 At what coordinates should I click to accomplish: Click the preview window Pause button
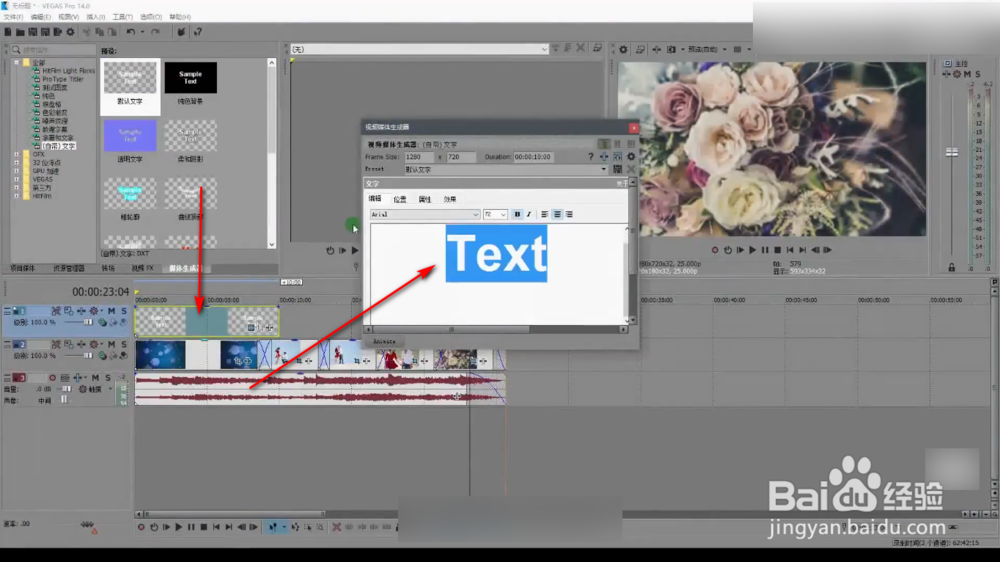765,250
